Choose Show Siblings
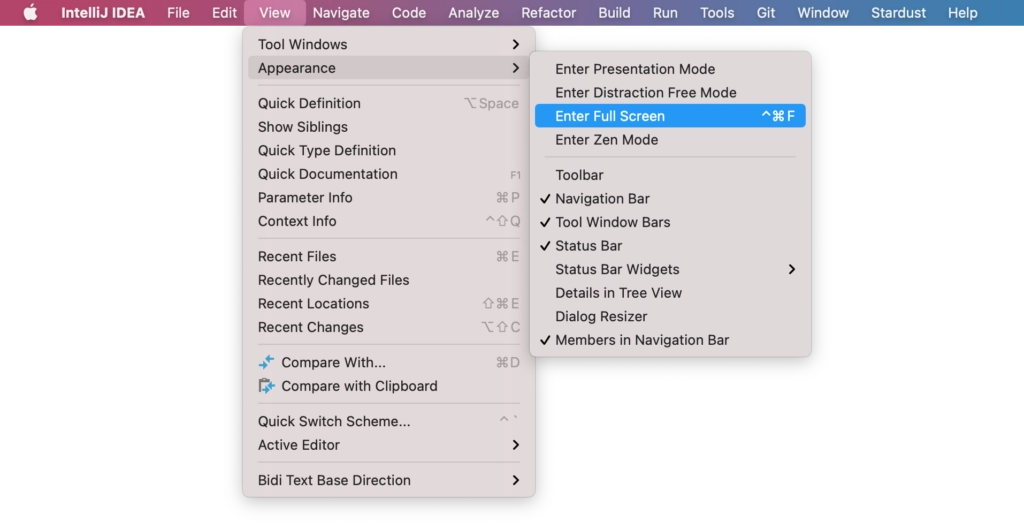 [x=389, y=127]
